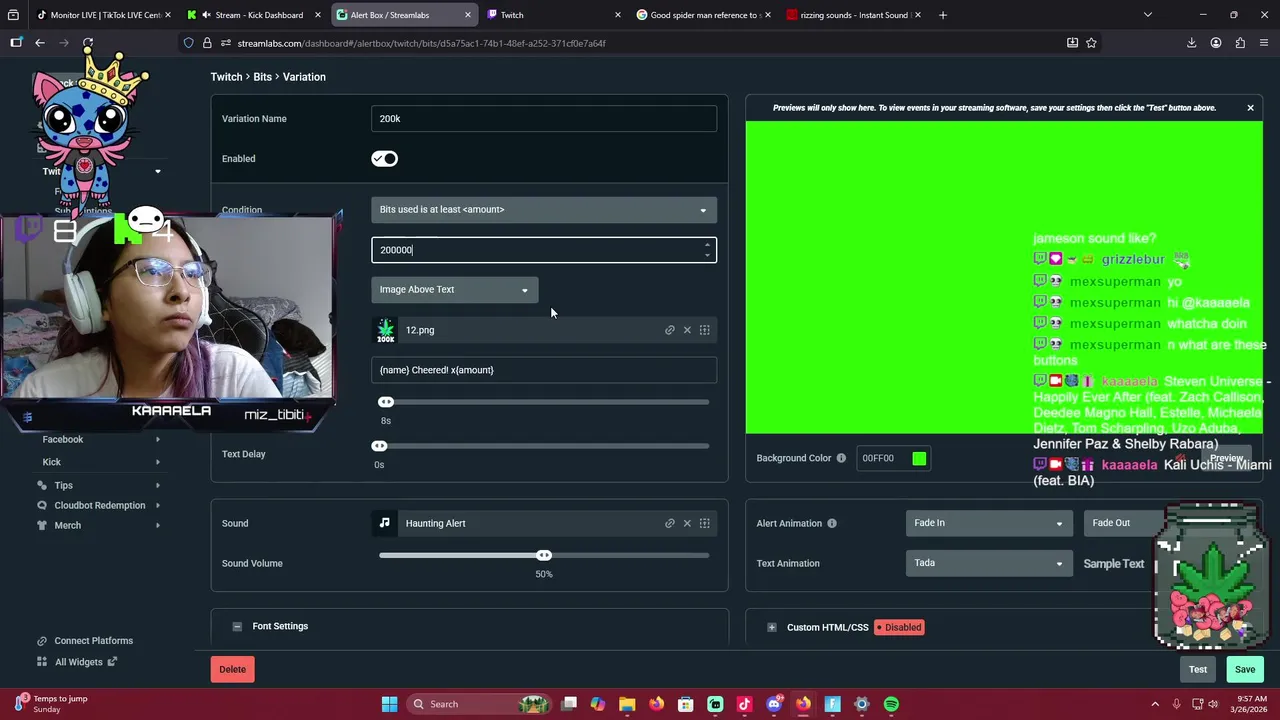The height and width of the screenshot is (720, 1280).
Task: Click the amount field stepper arrows
Action: [x=708, y=250]
